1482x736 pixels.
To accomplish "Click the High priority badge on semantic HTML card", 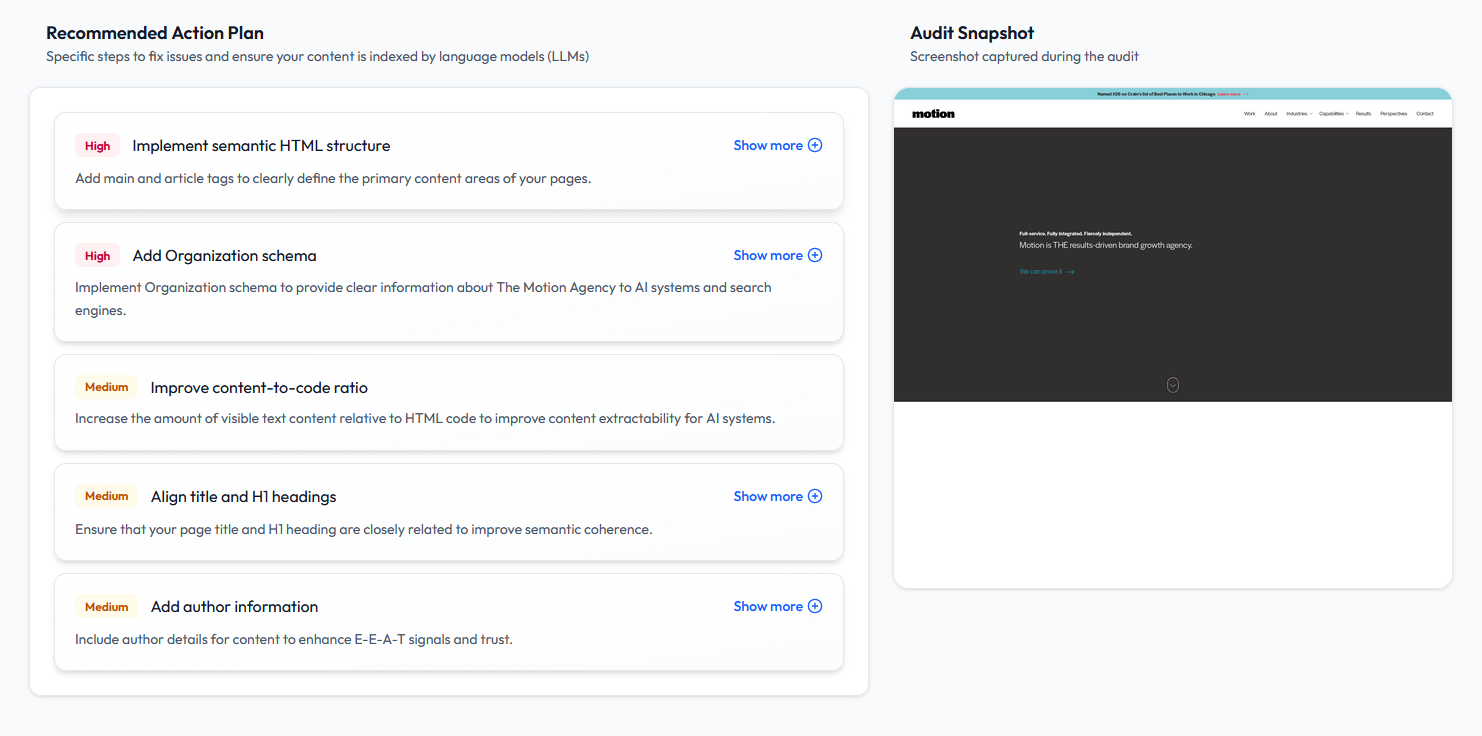I will [x=97, y=145].
